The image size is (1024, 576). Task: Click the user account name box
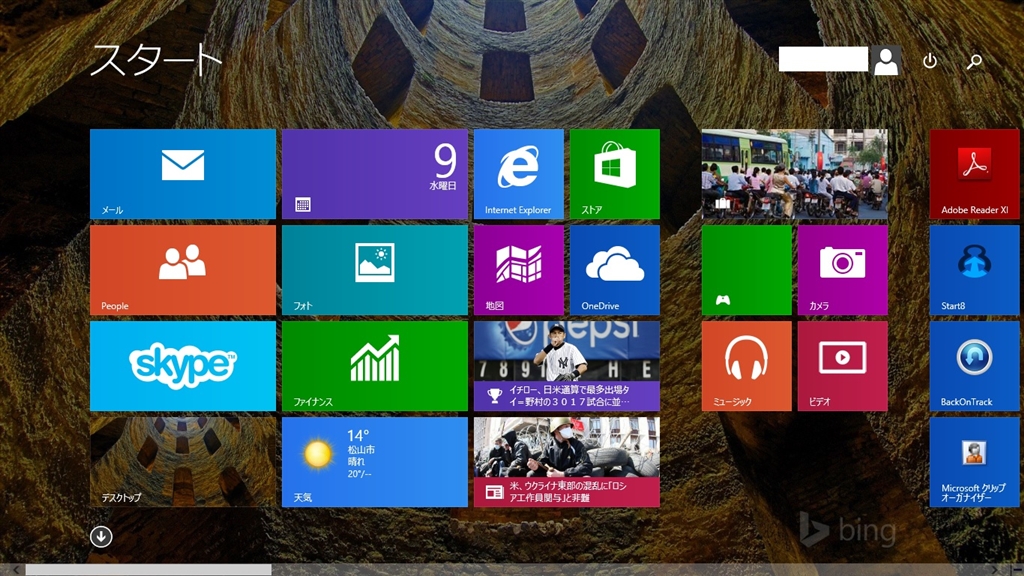click(x=823, y=59)
